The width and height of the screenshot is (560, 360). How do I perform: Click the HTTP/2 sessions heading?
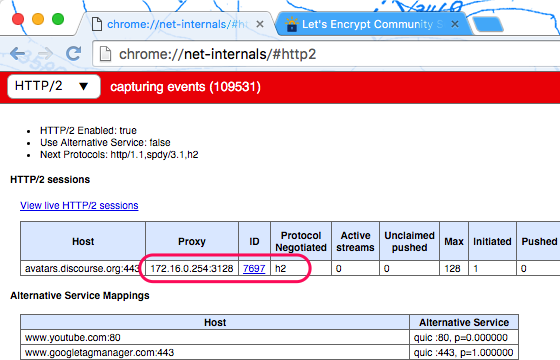point(50,179)
